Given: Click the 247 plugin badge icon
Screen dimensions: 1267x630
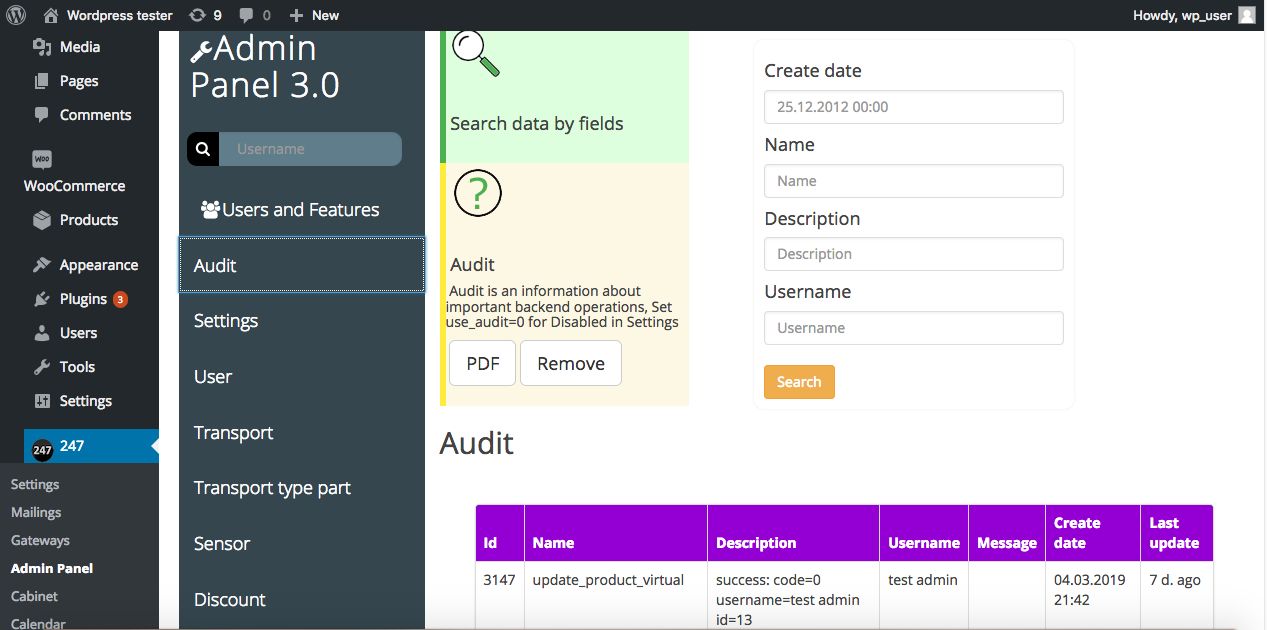Looking at the screenshot, I should click(42, 450).
